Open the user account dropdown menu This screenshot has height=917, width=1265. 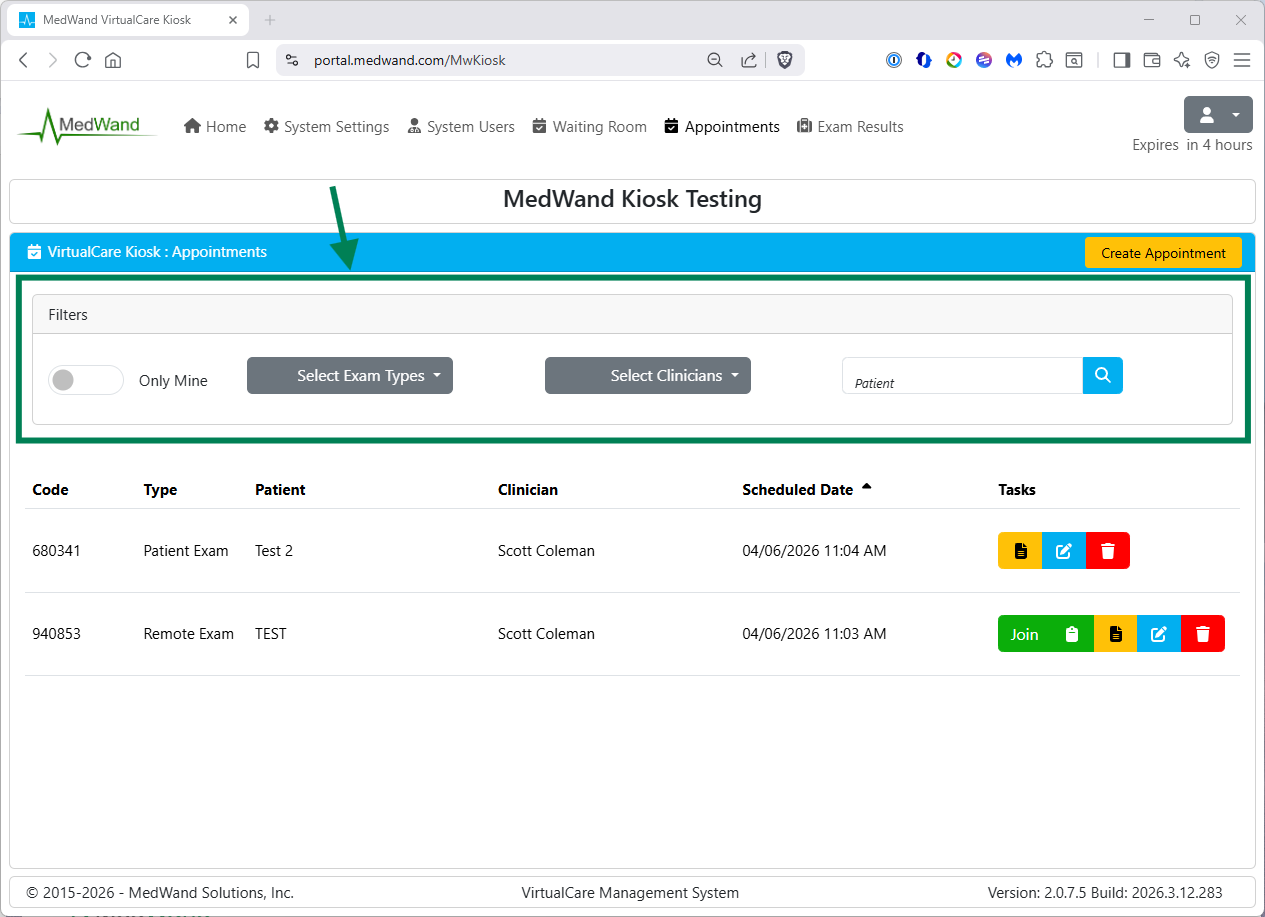tap(1217, 115)
